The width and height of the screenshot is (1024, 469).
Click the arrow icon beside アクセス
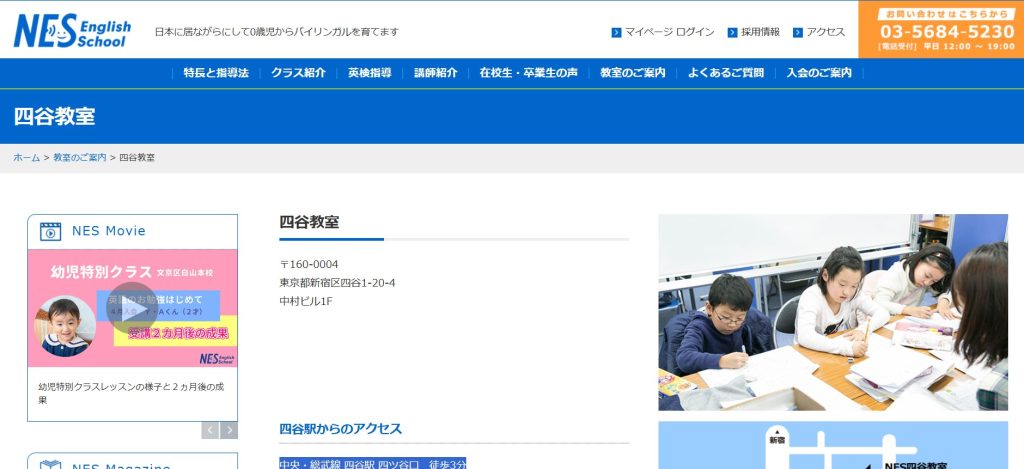coord(798,33)
